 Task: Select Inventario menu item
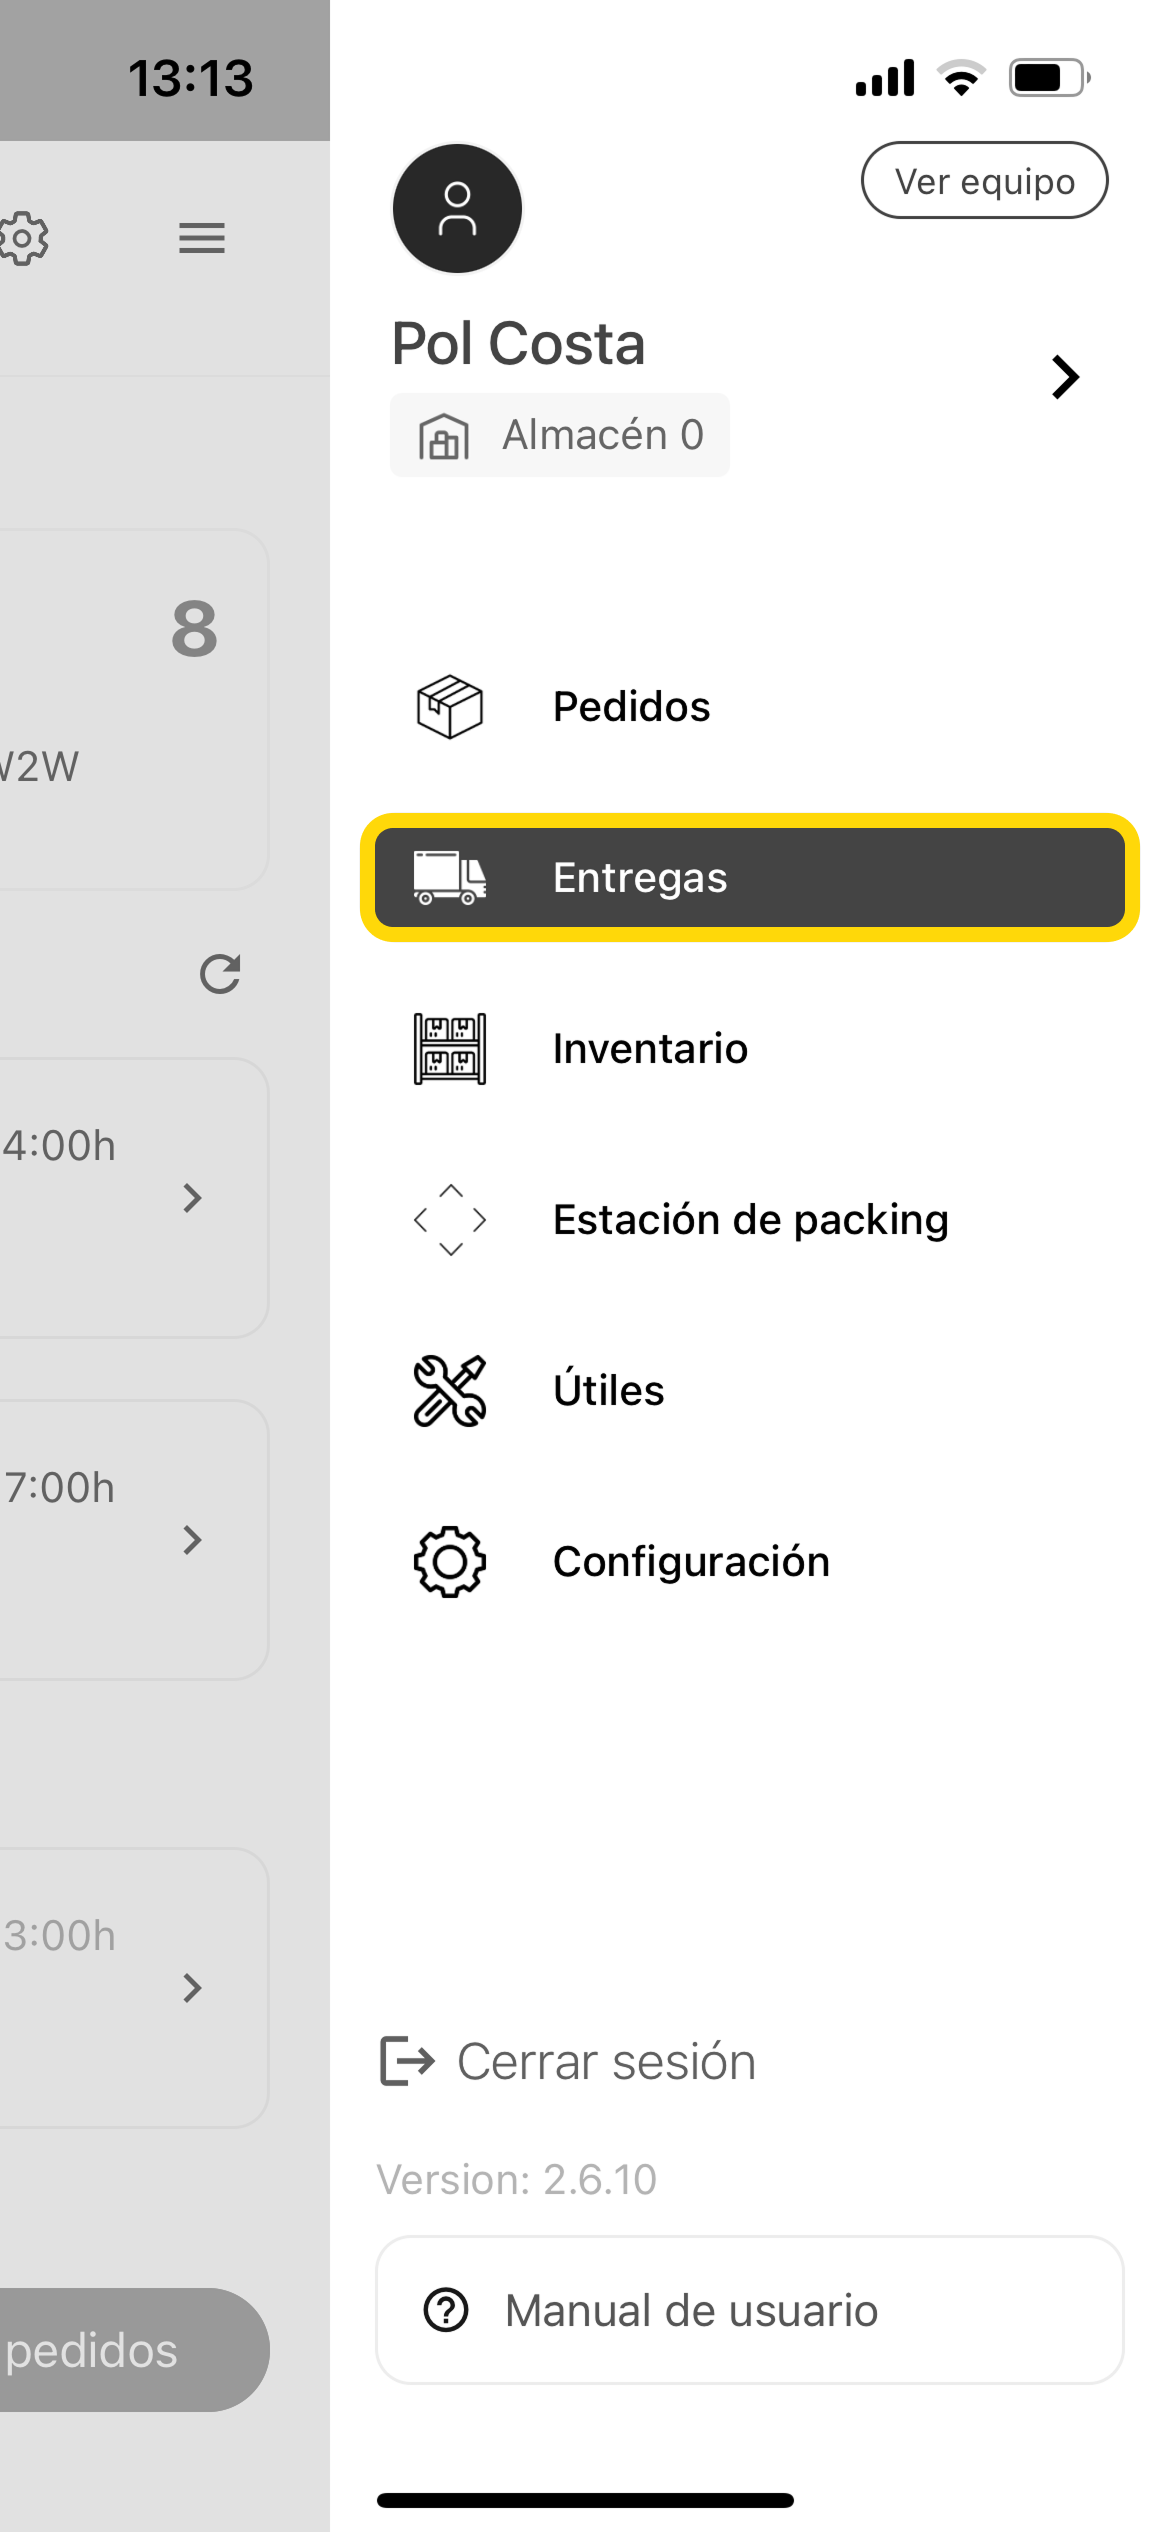[650, 1049]
